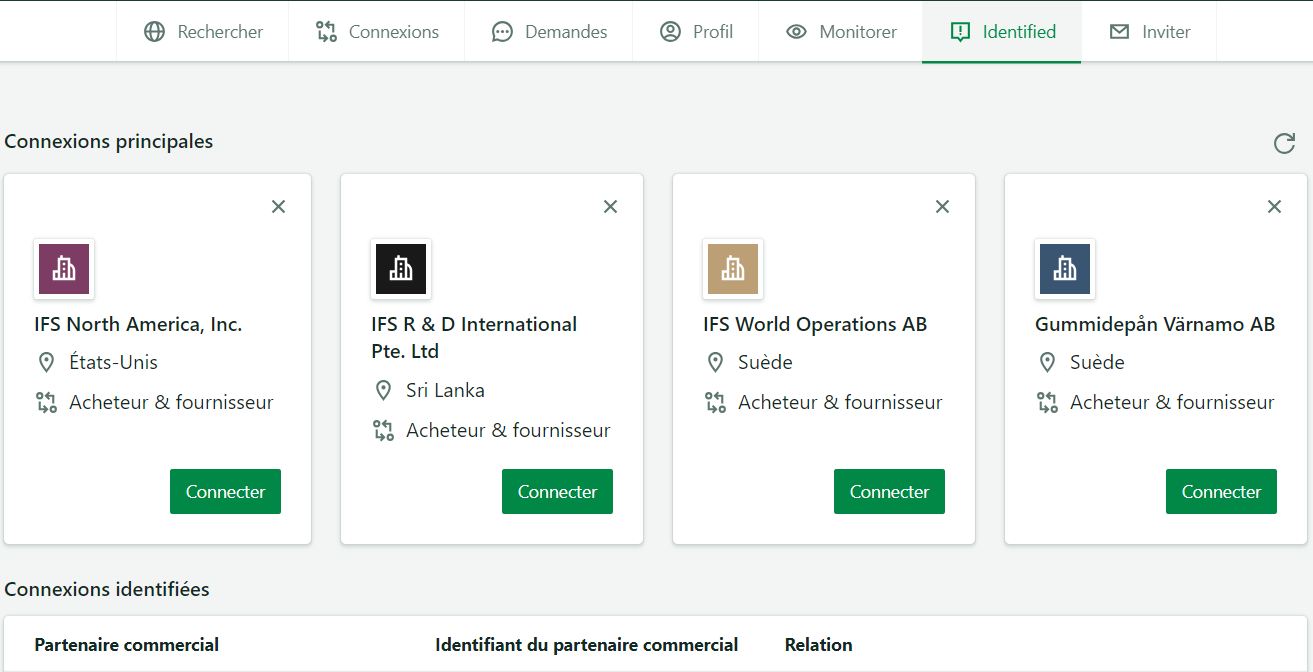Open the IFS R & D International Pte. Ltd name
The height and width of the screenshot is (672, 1313).
[x=474, y=338]
